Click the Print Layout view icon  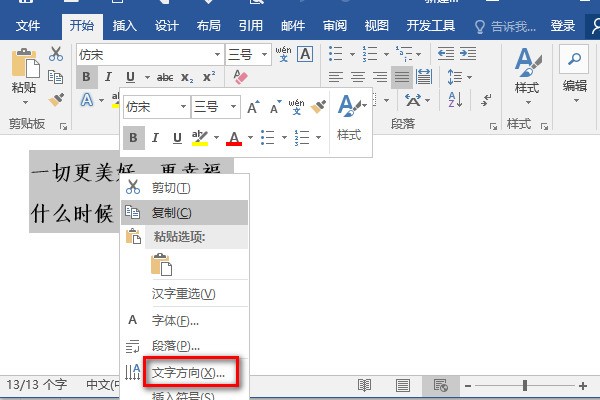click(x=403, y=385)
